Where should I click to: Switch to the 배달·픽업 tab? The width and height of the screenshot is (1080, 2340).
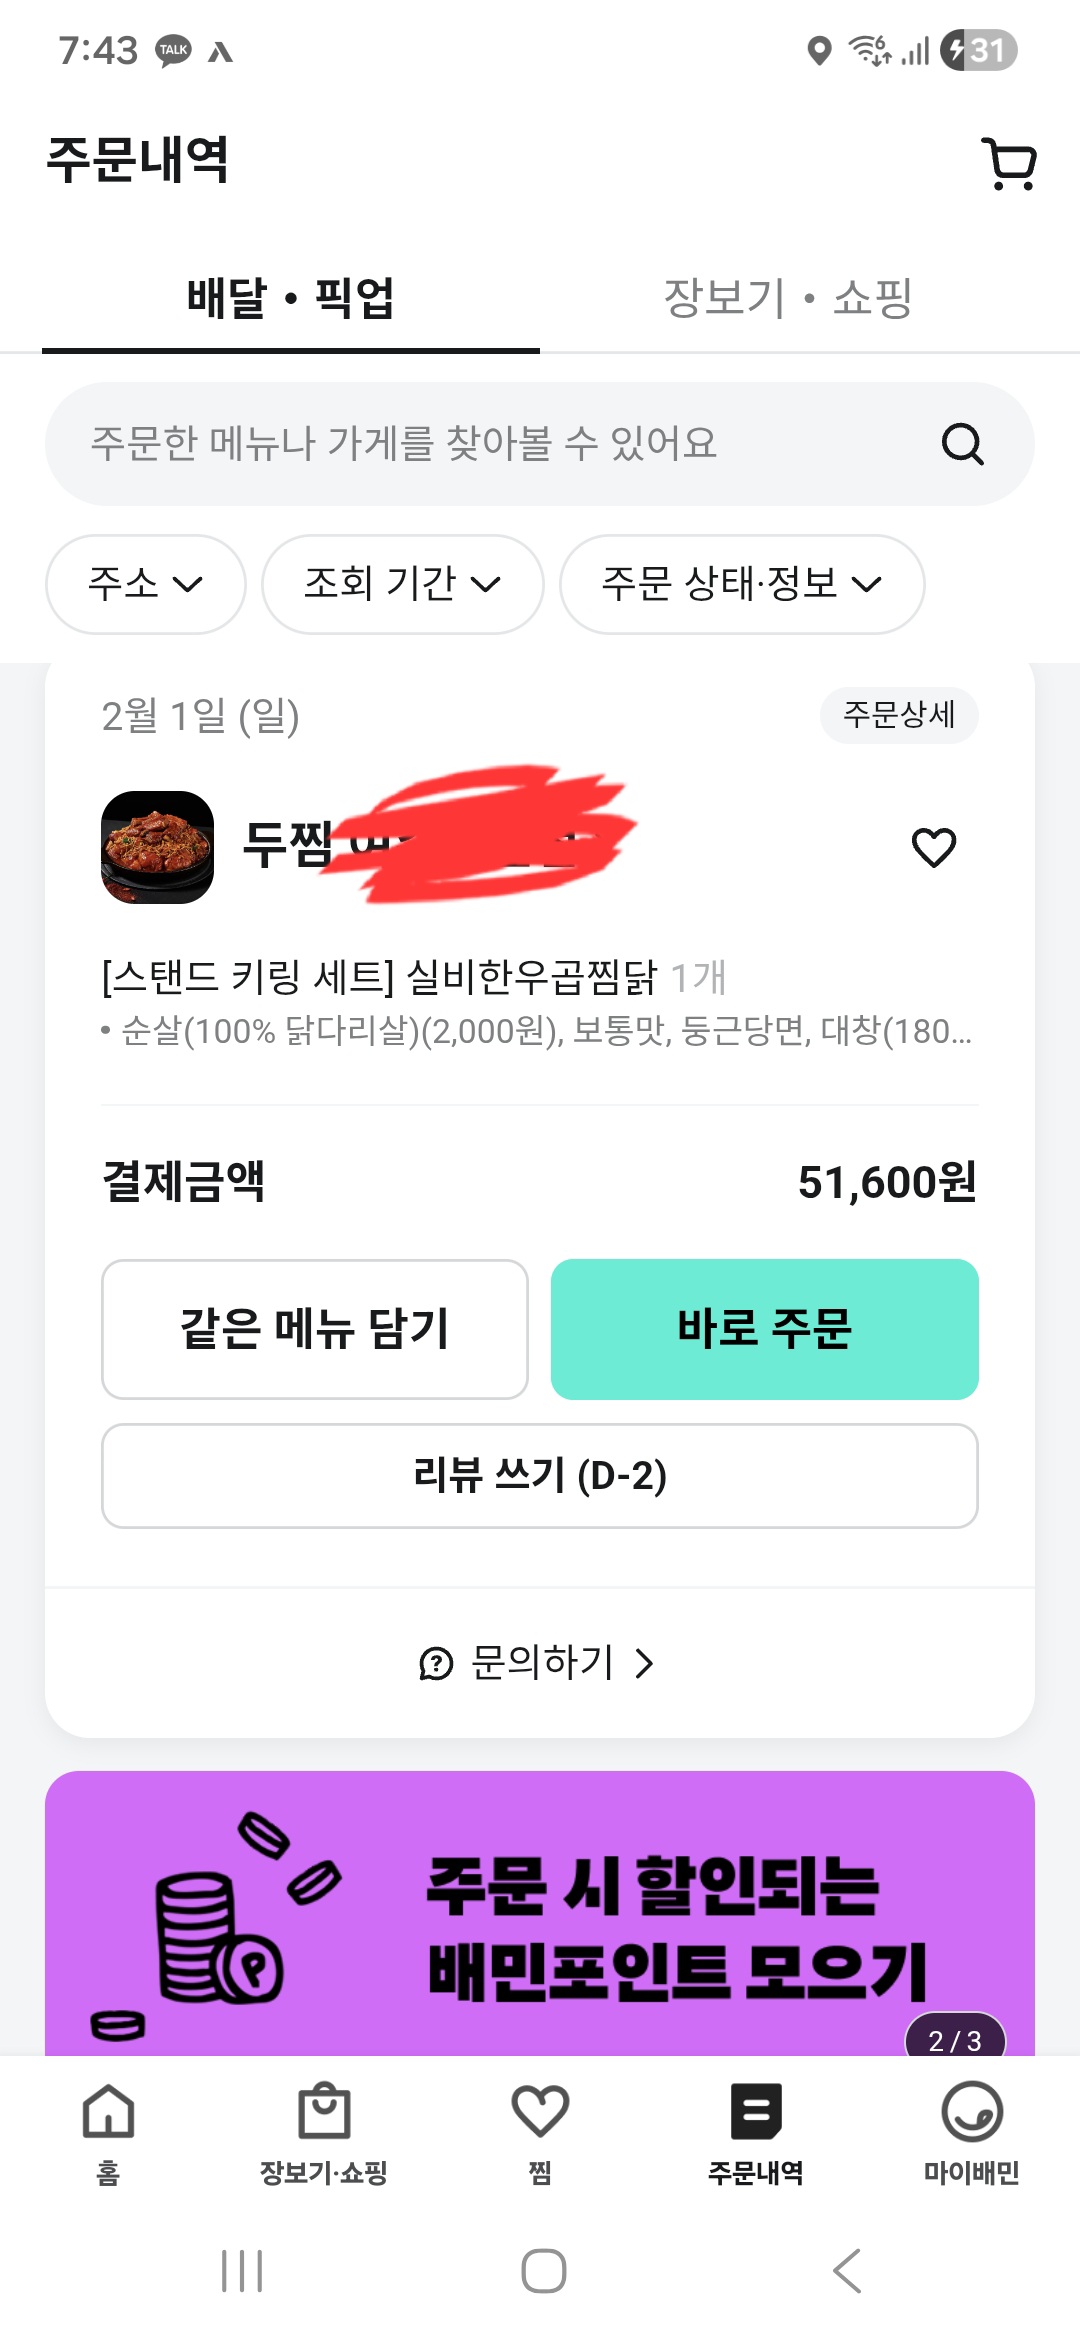291,298
